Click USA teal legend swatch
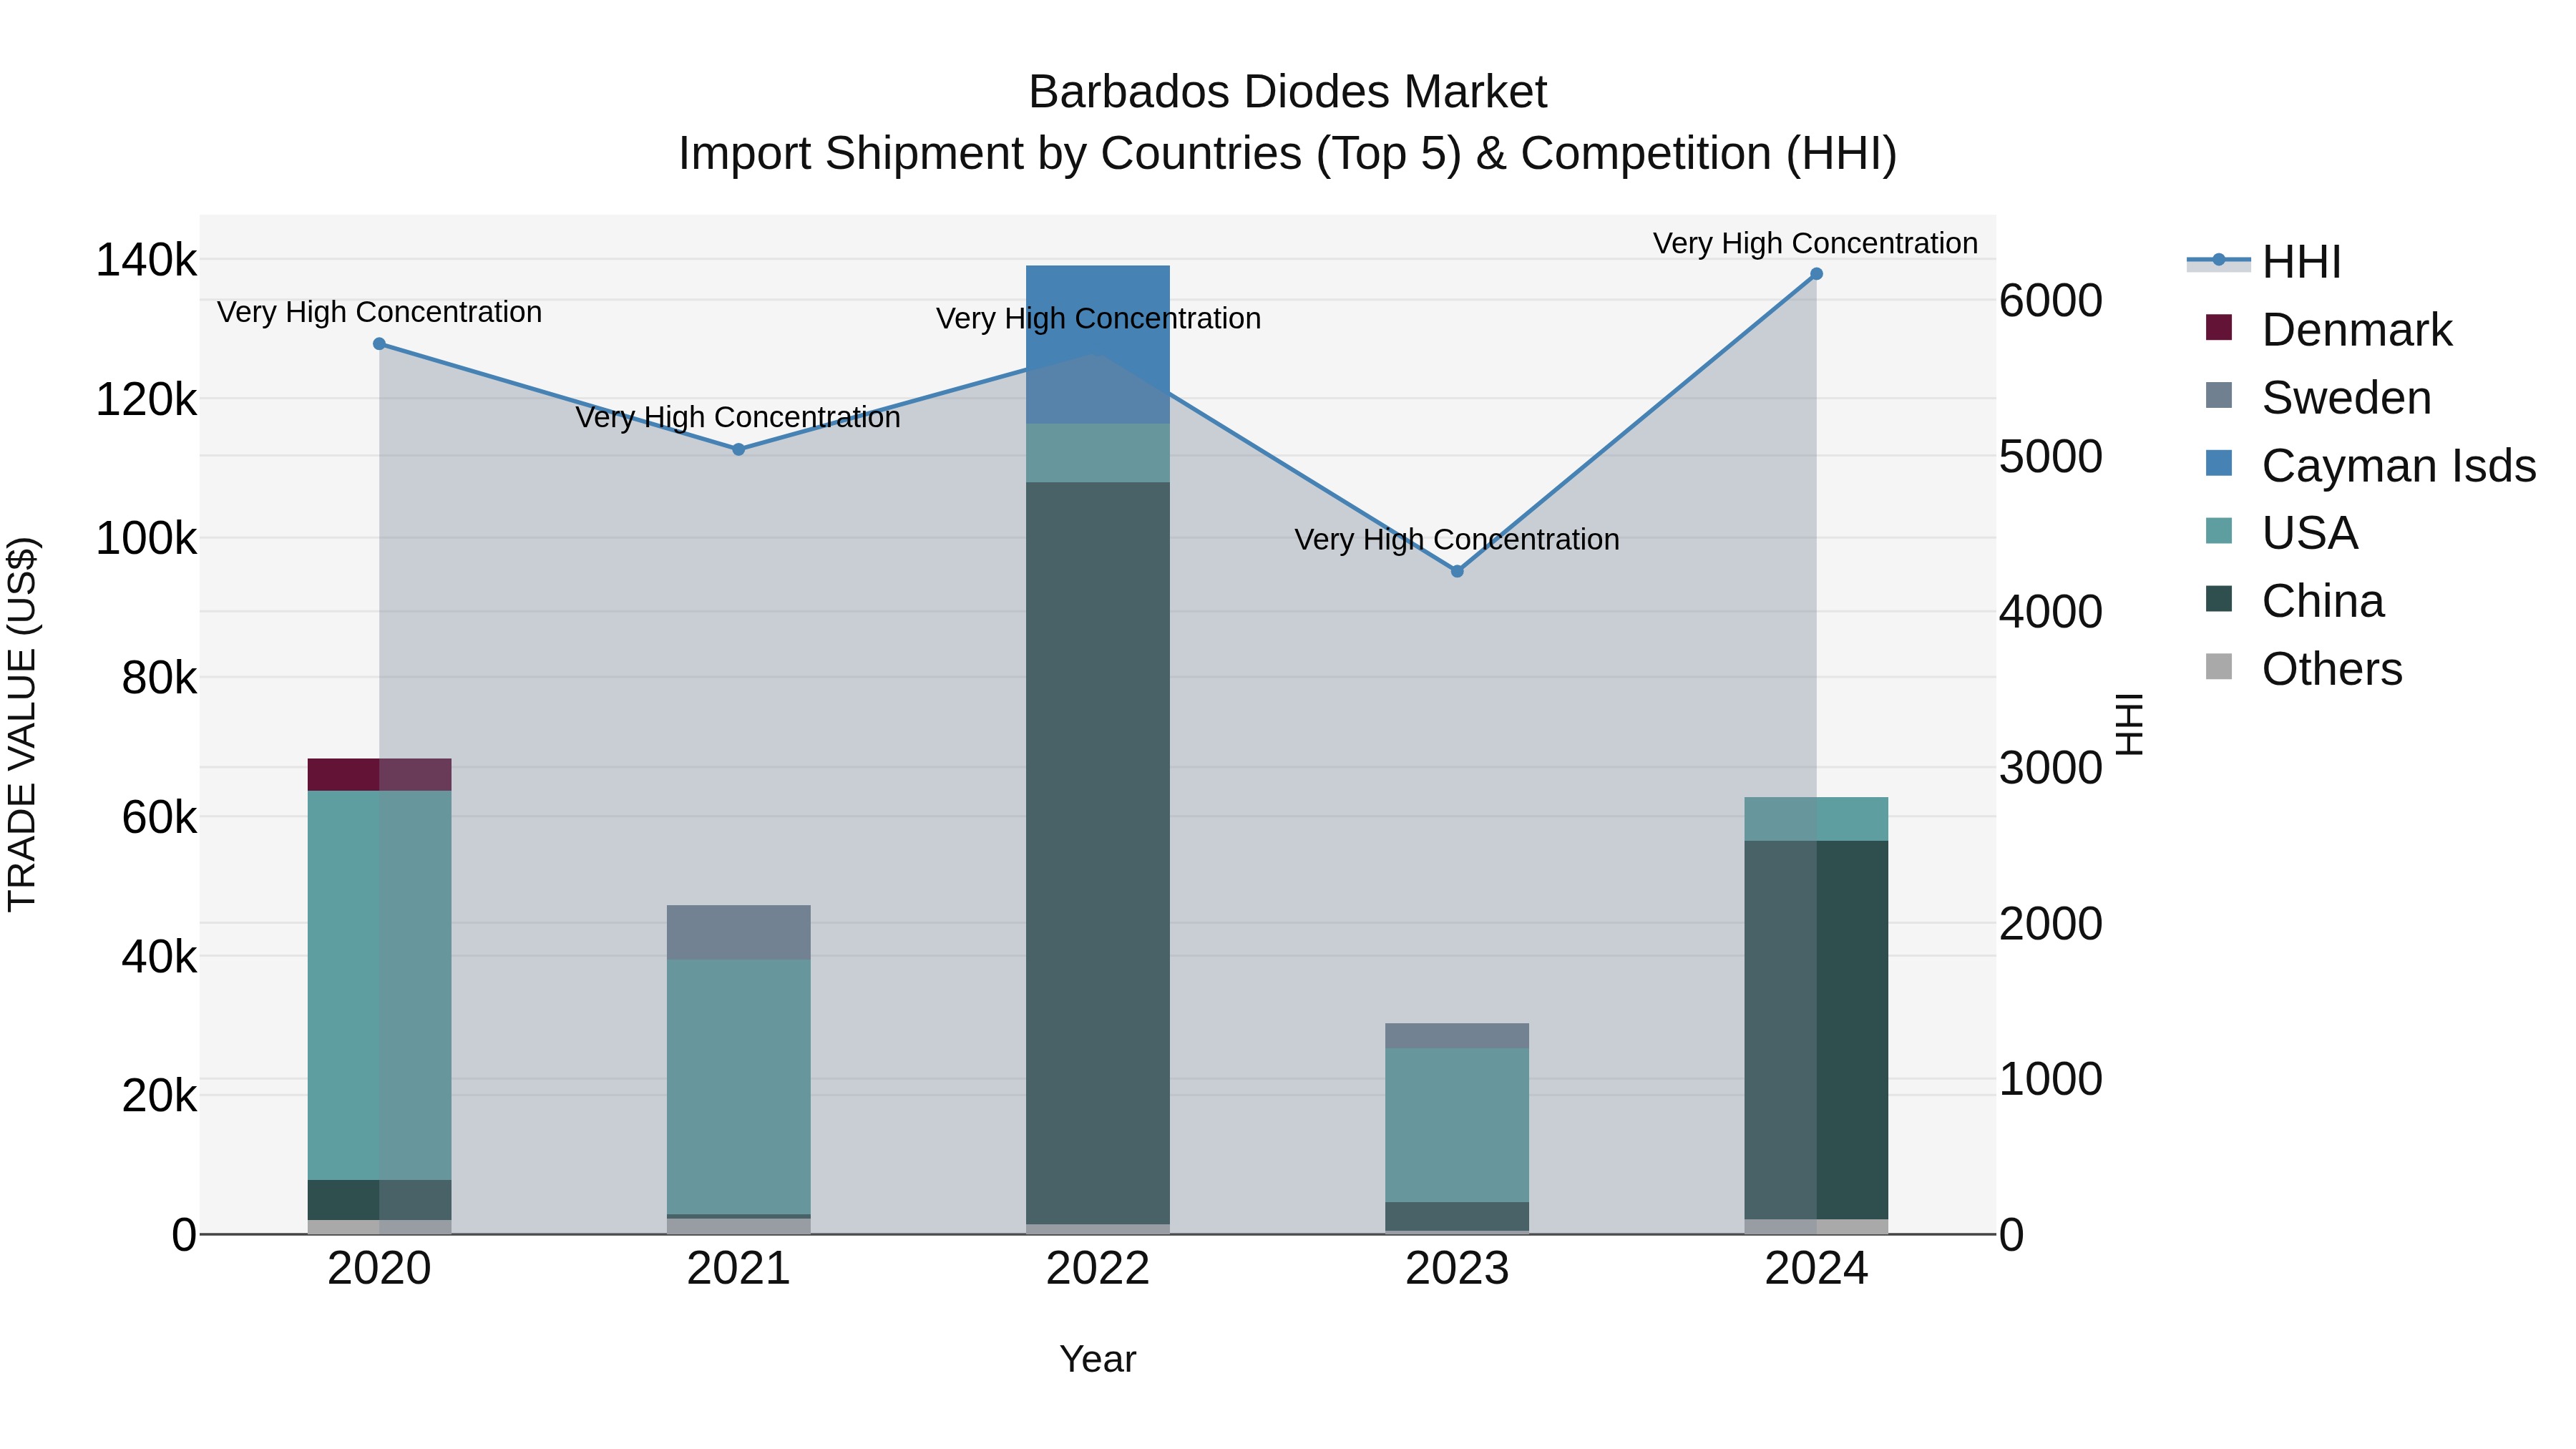2576x1449 pixels. (x=2218, y=531)
